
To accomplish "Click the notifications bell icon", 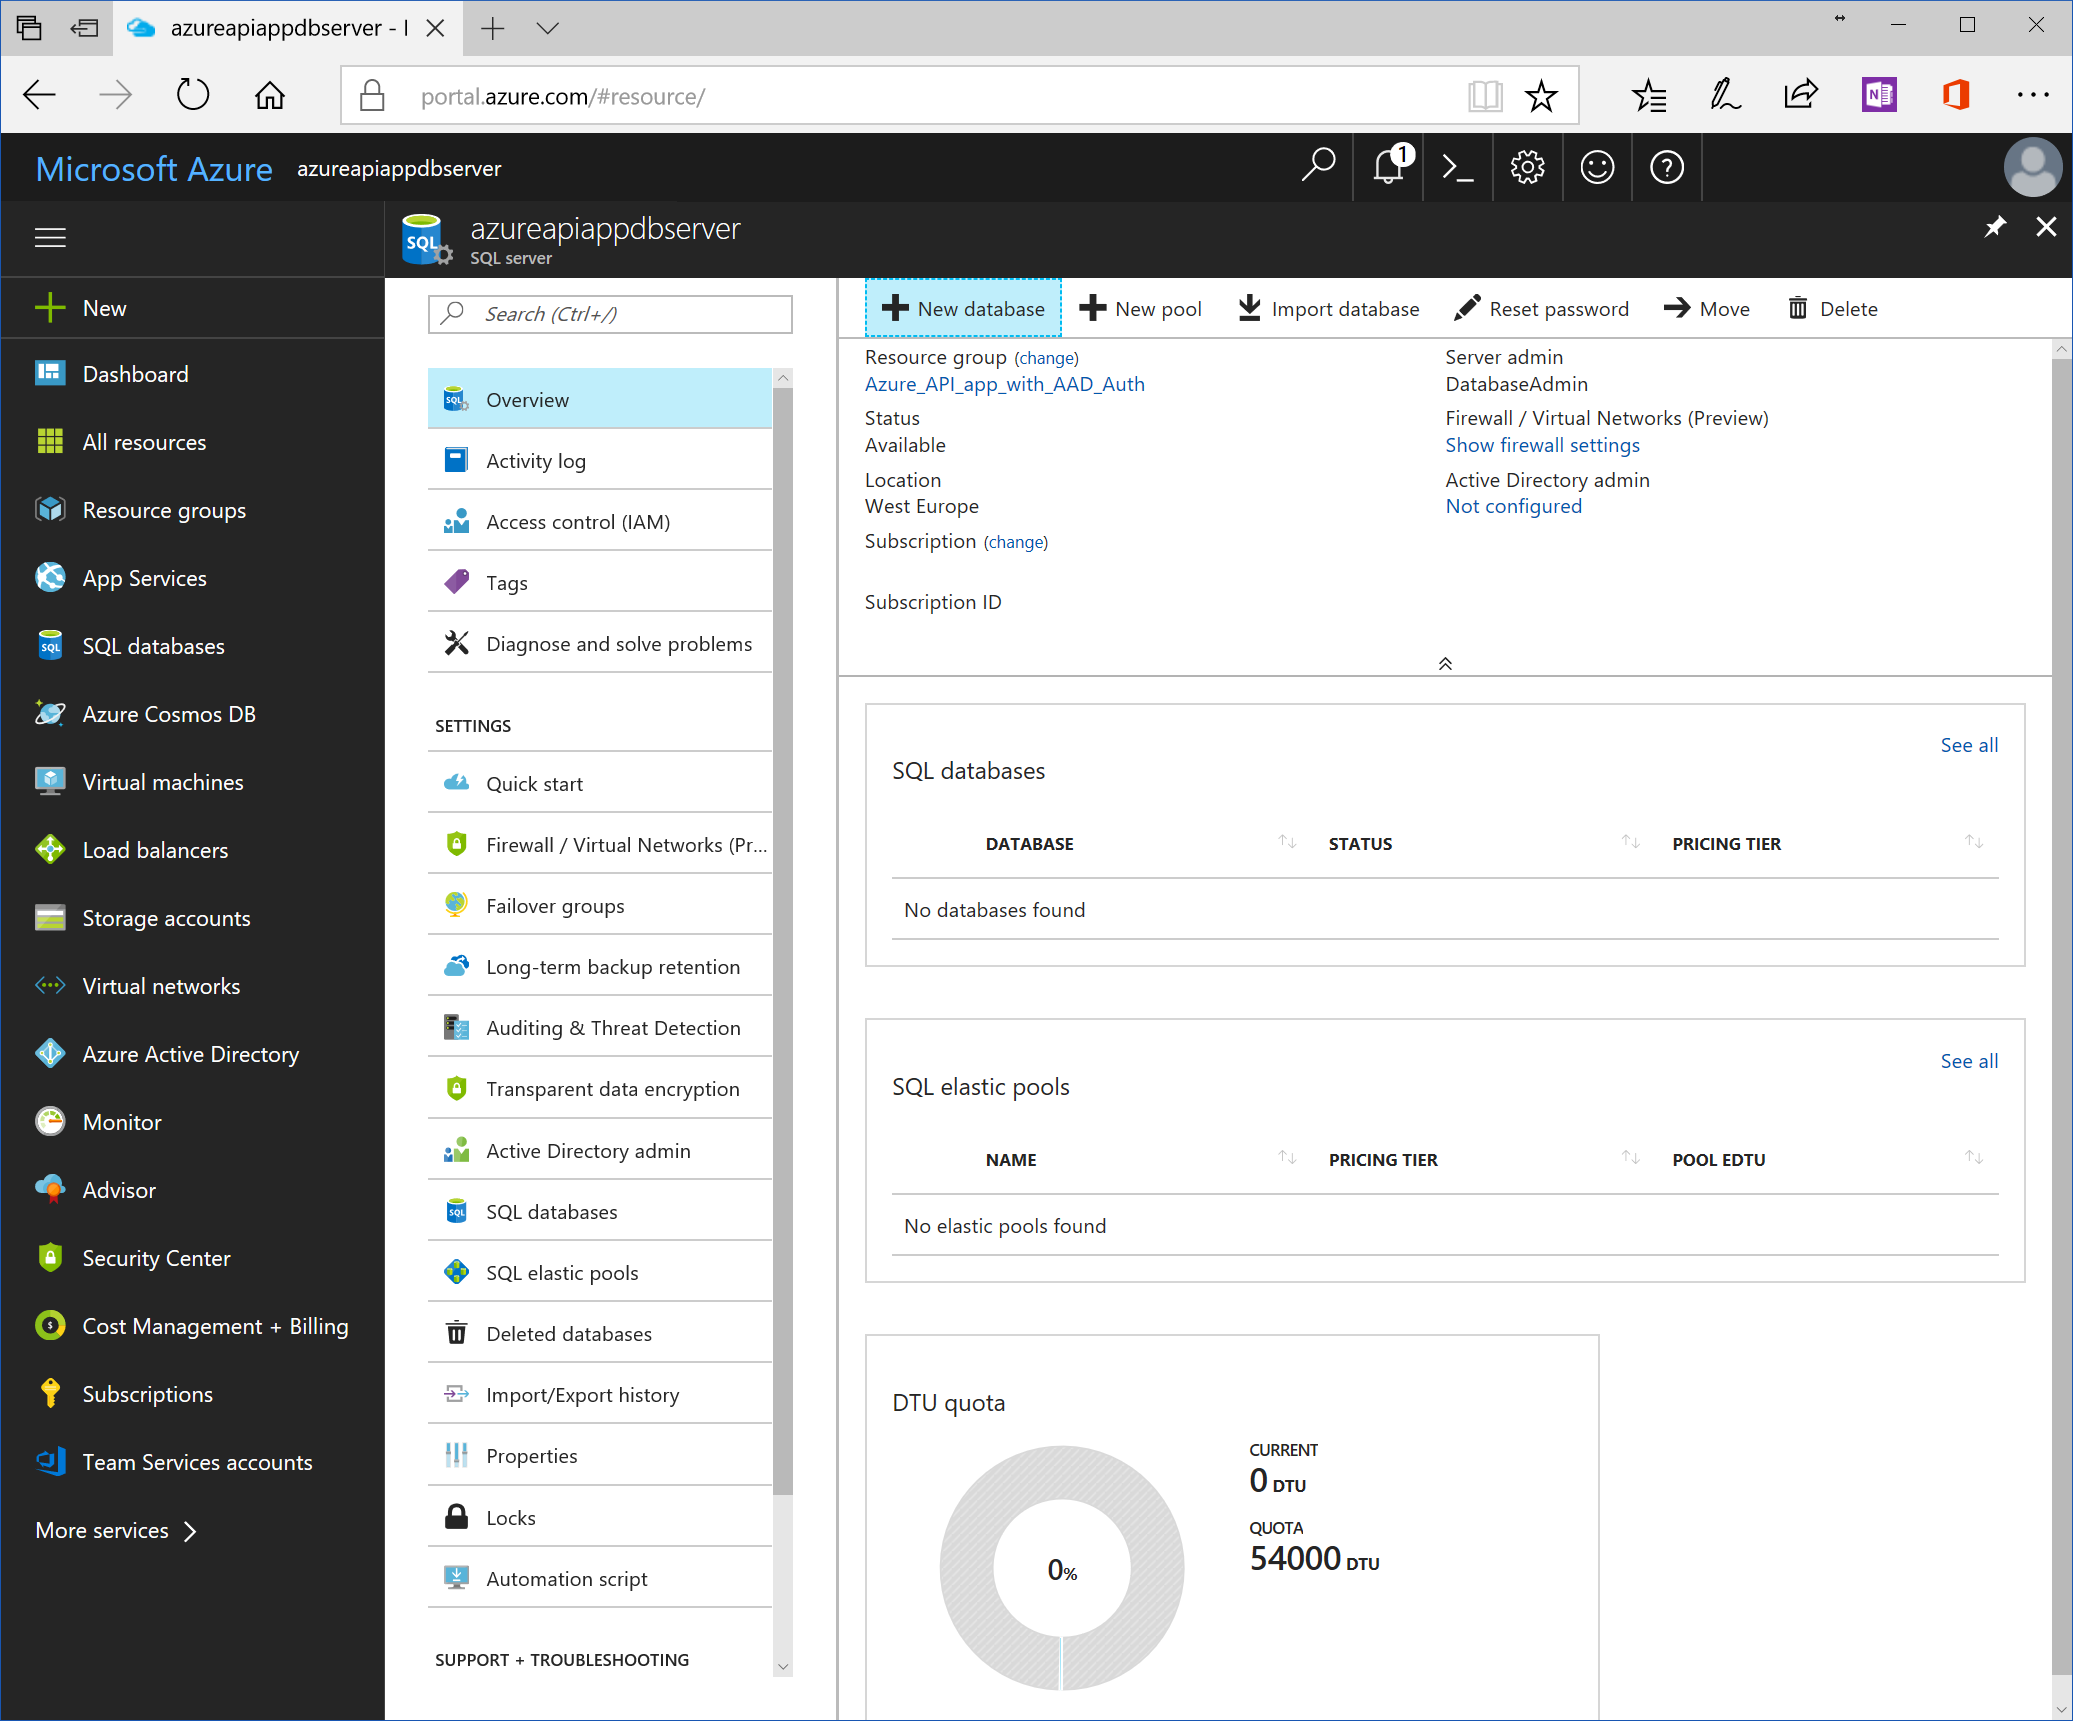I will click(1388, 168).
